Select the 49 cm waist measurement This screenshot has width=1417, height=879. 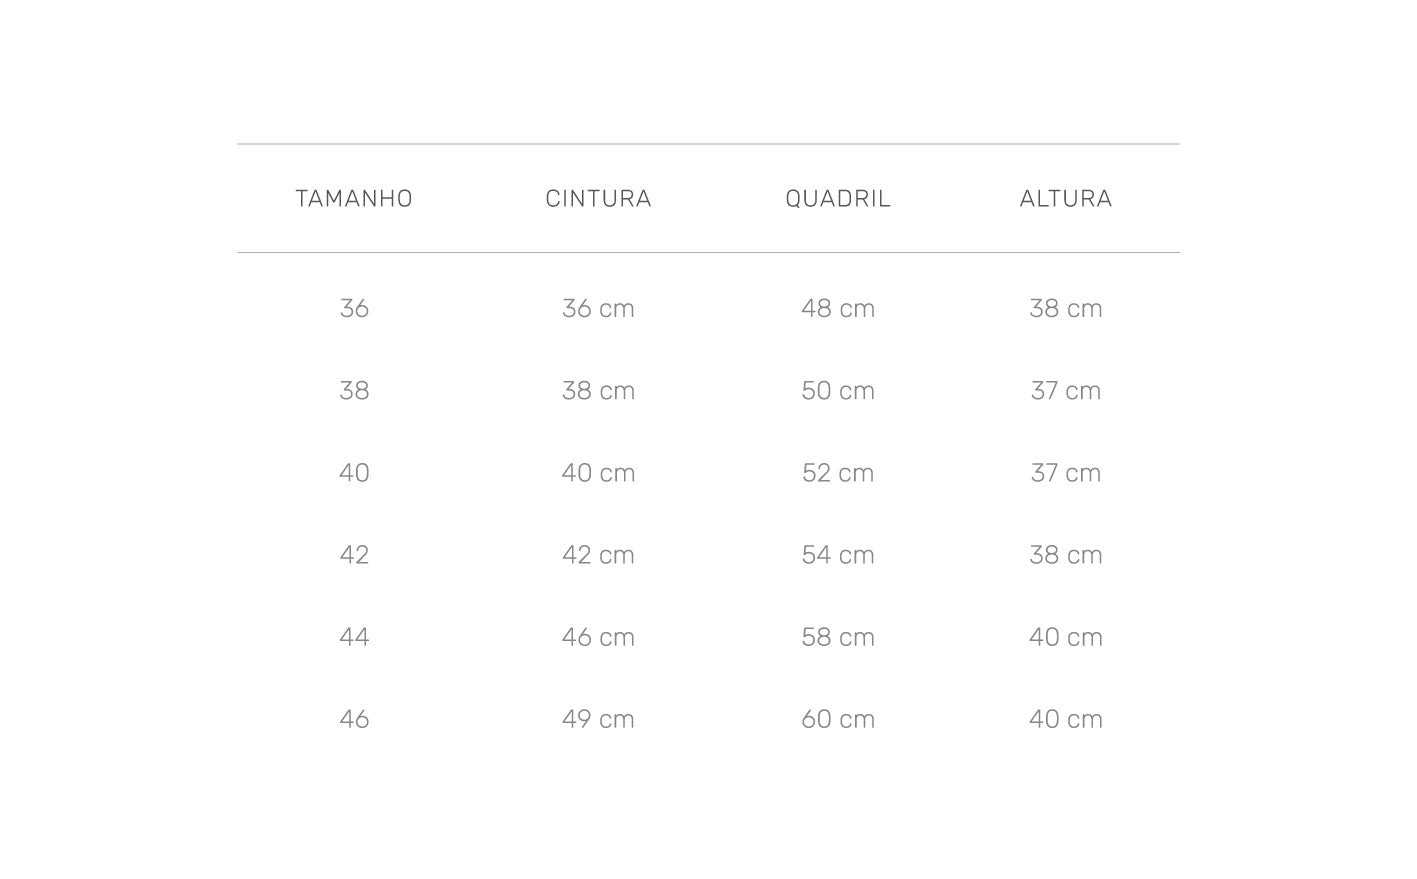[x=598, y=718]
